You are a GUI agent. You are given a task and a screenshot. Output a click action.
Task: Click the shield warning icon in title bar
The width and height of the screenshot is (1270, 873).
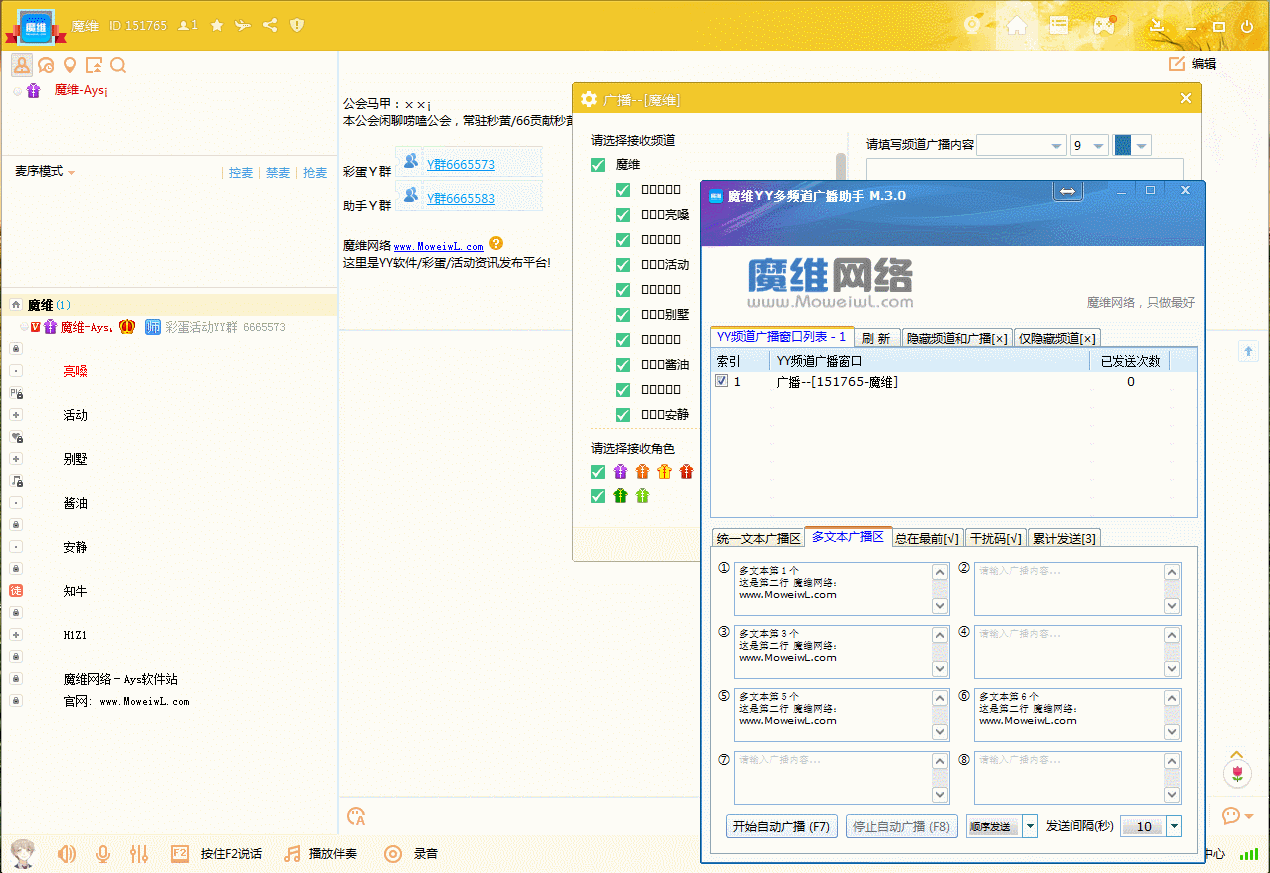(x=297, y=26)
